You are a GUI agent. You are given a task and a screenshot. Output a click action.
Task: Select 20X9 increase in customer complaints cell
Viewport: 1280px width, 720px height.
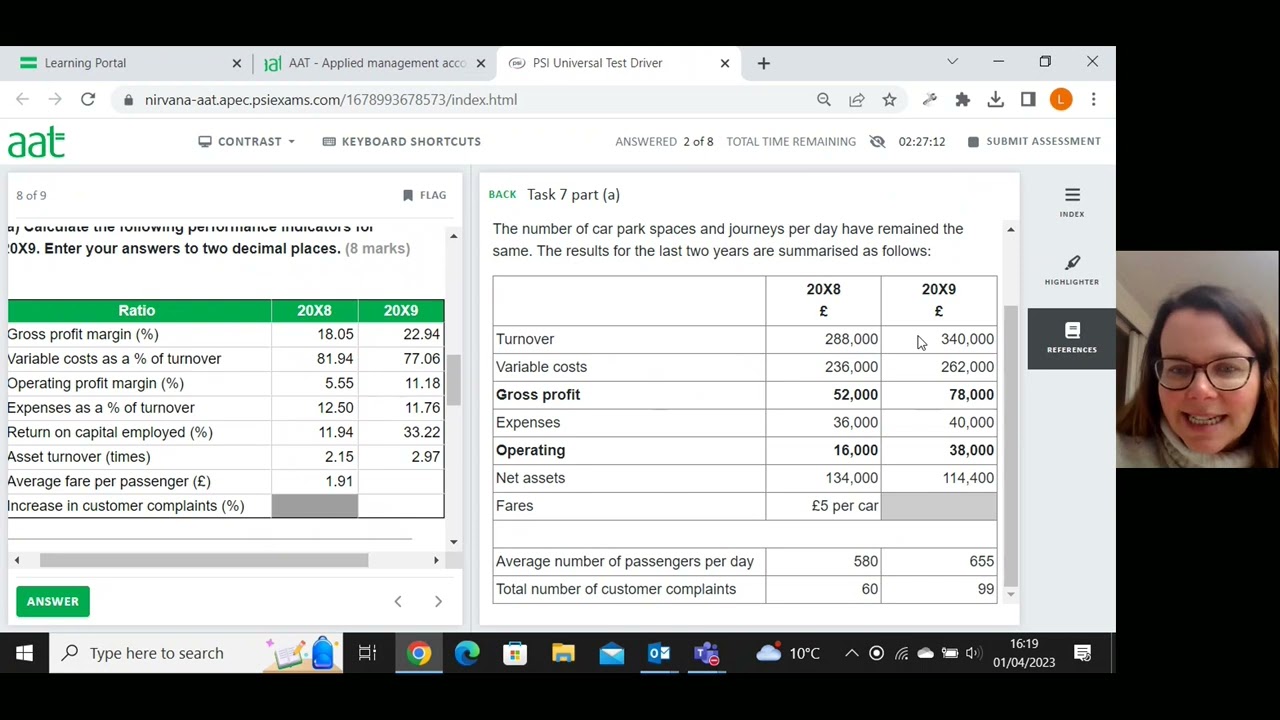point(400,505)
